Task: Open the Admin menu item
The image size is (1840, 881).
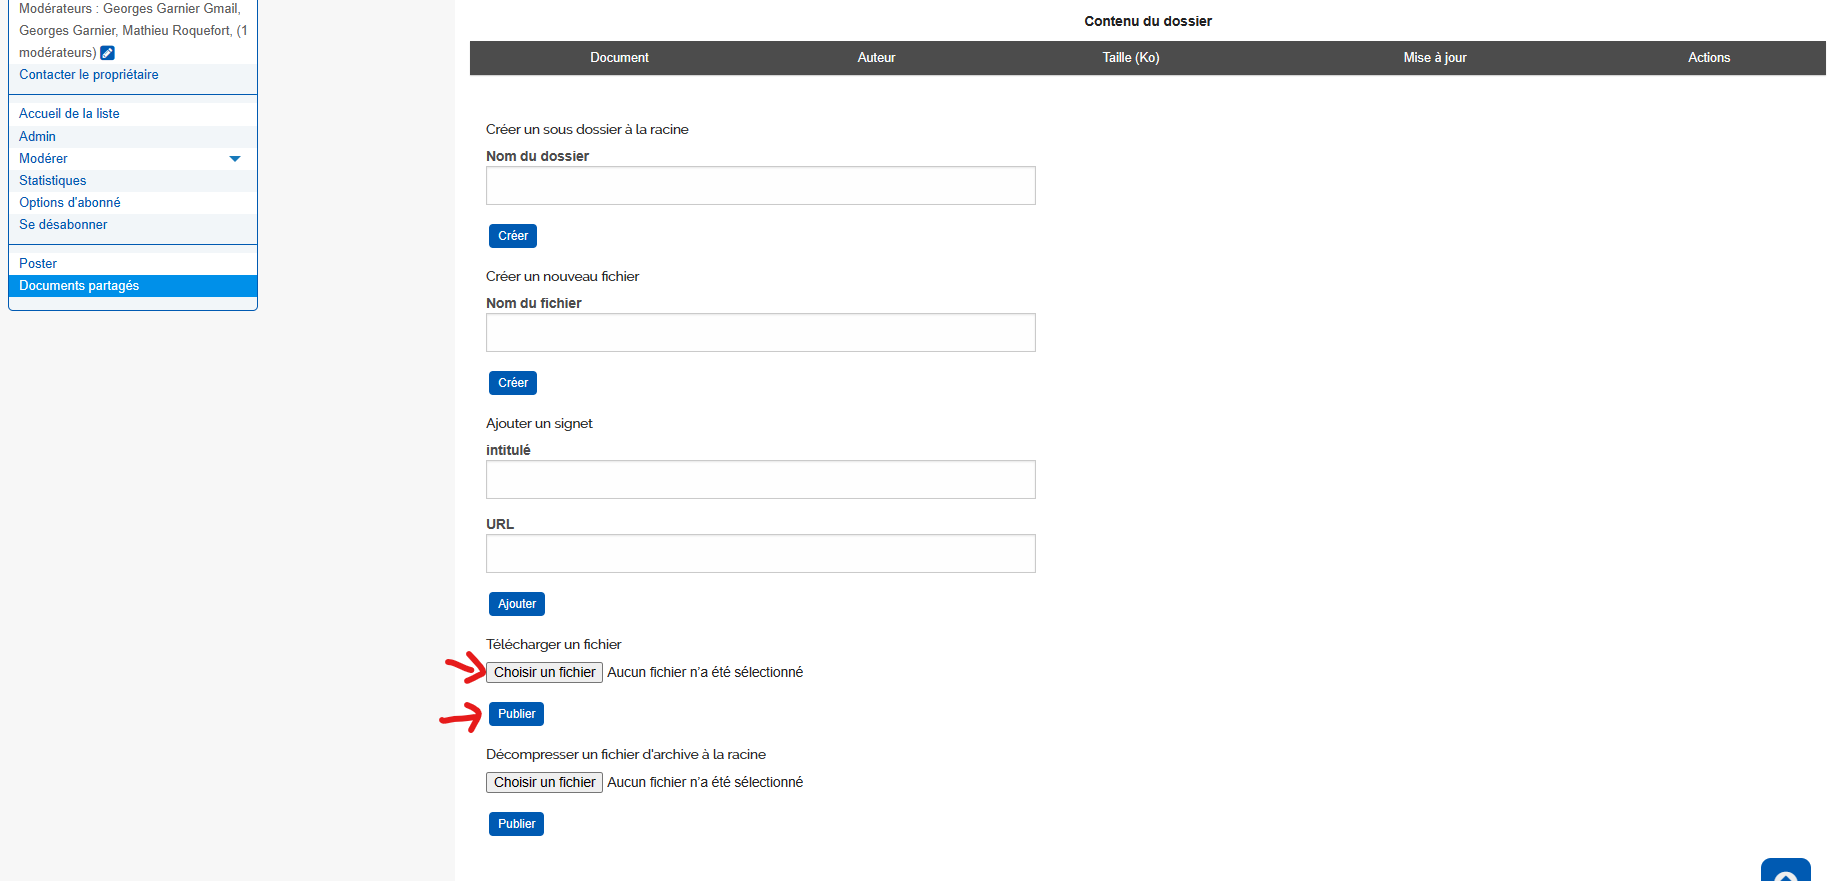Action: click(37, 137)
